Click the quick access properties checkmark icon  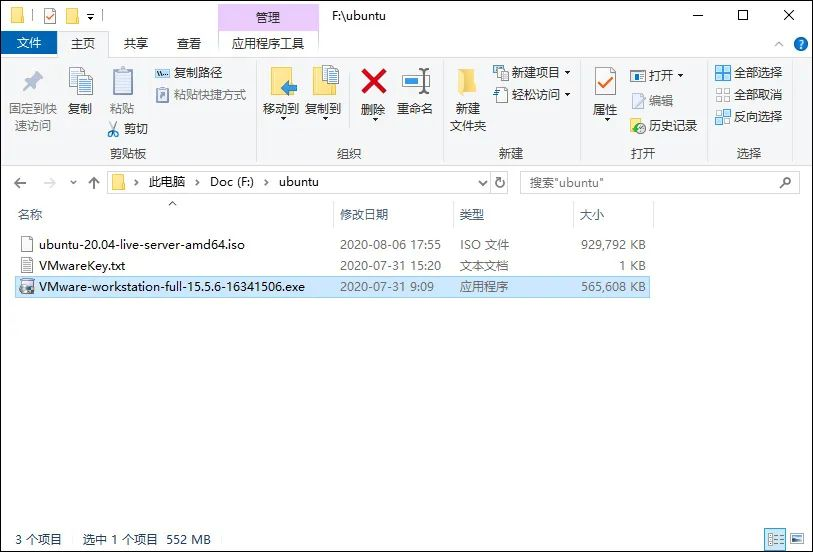click(x=50, y=16)
